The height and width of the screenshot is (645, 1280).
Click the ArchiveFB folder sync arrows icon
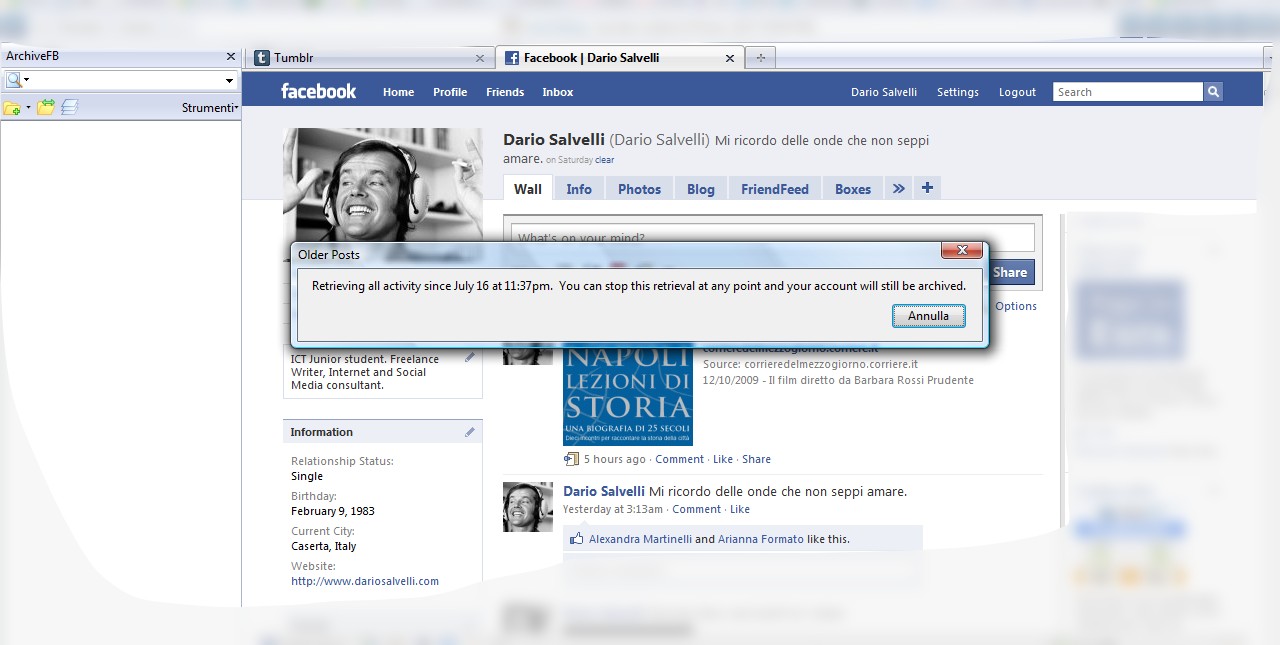pyautogui.click(x=46, y=108)
